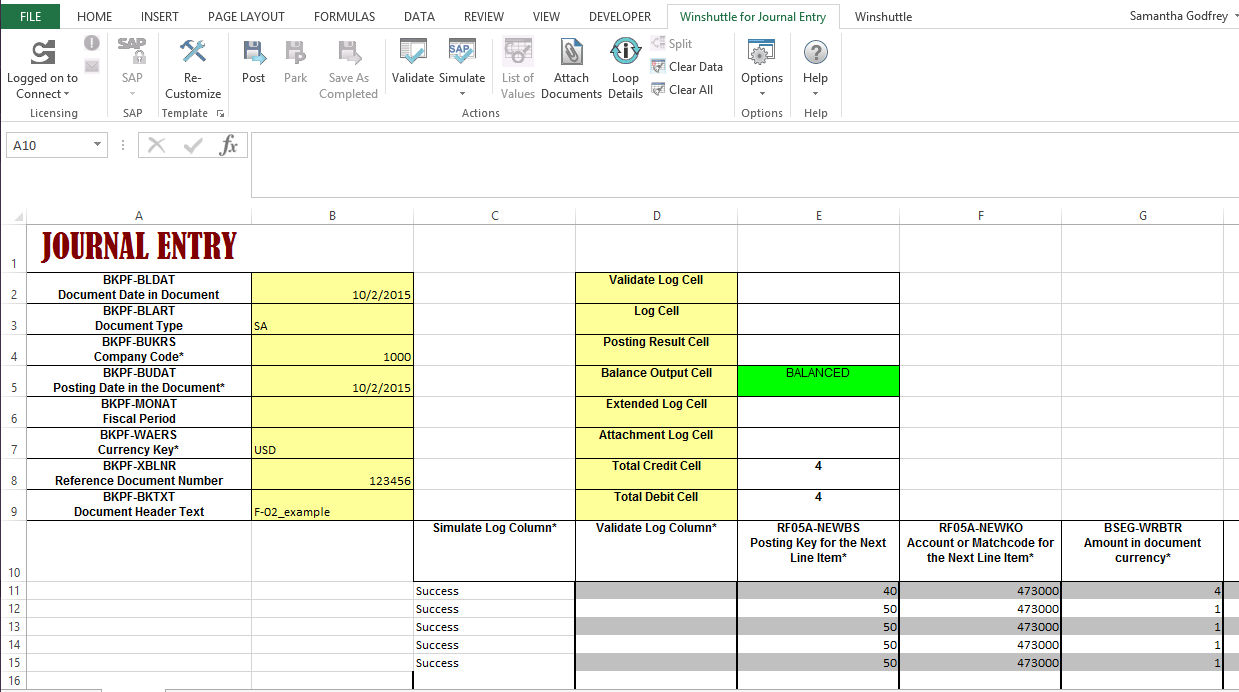1239x692 pixels.
Task: Expand the Logged on to Connect dropdown
Action: 66,94
